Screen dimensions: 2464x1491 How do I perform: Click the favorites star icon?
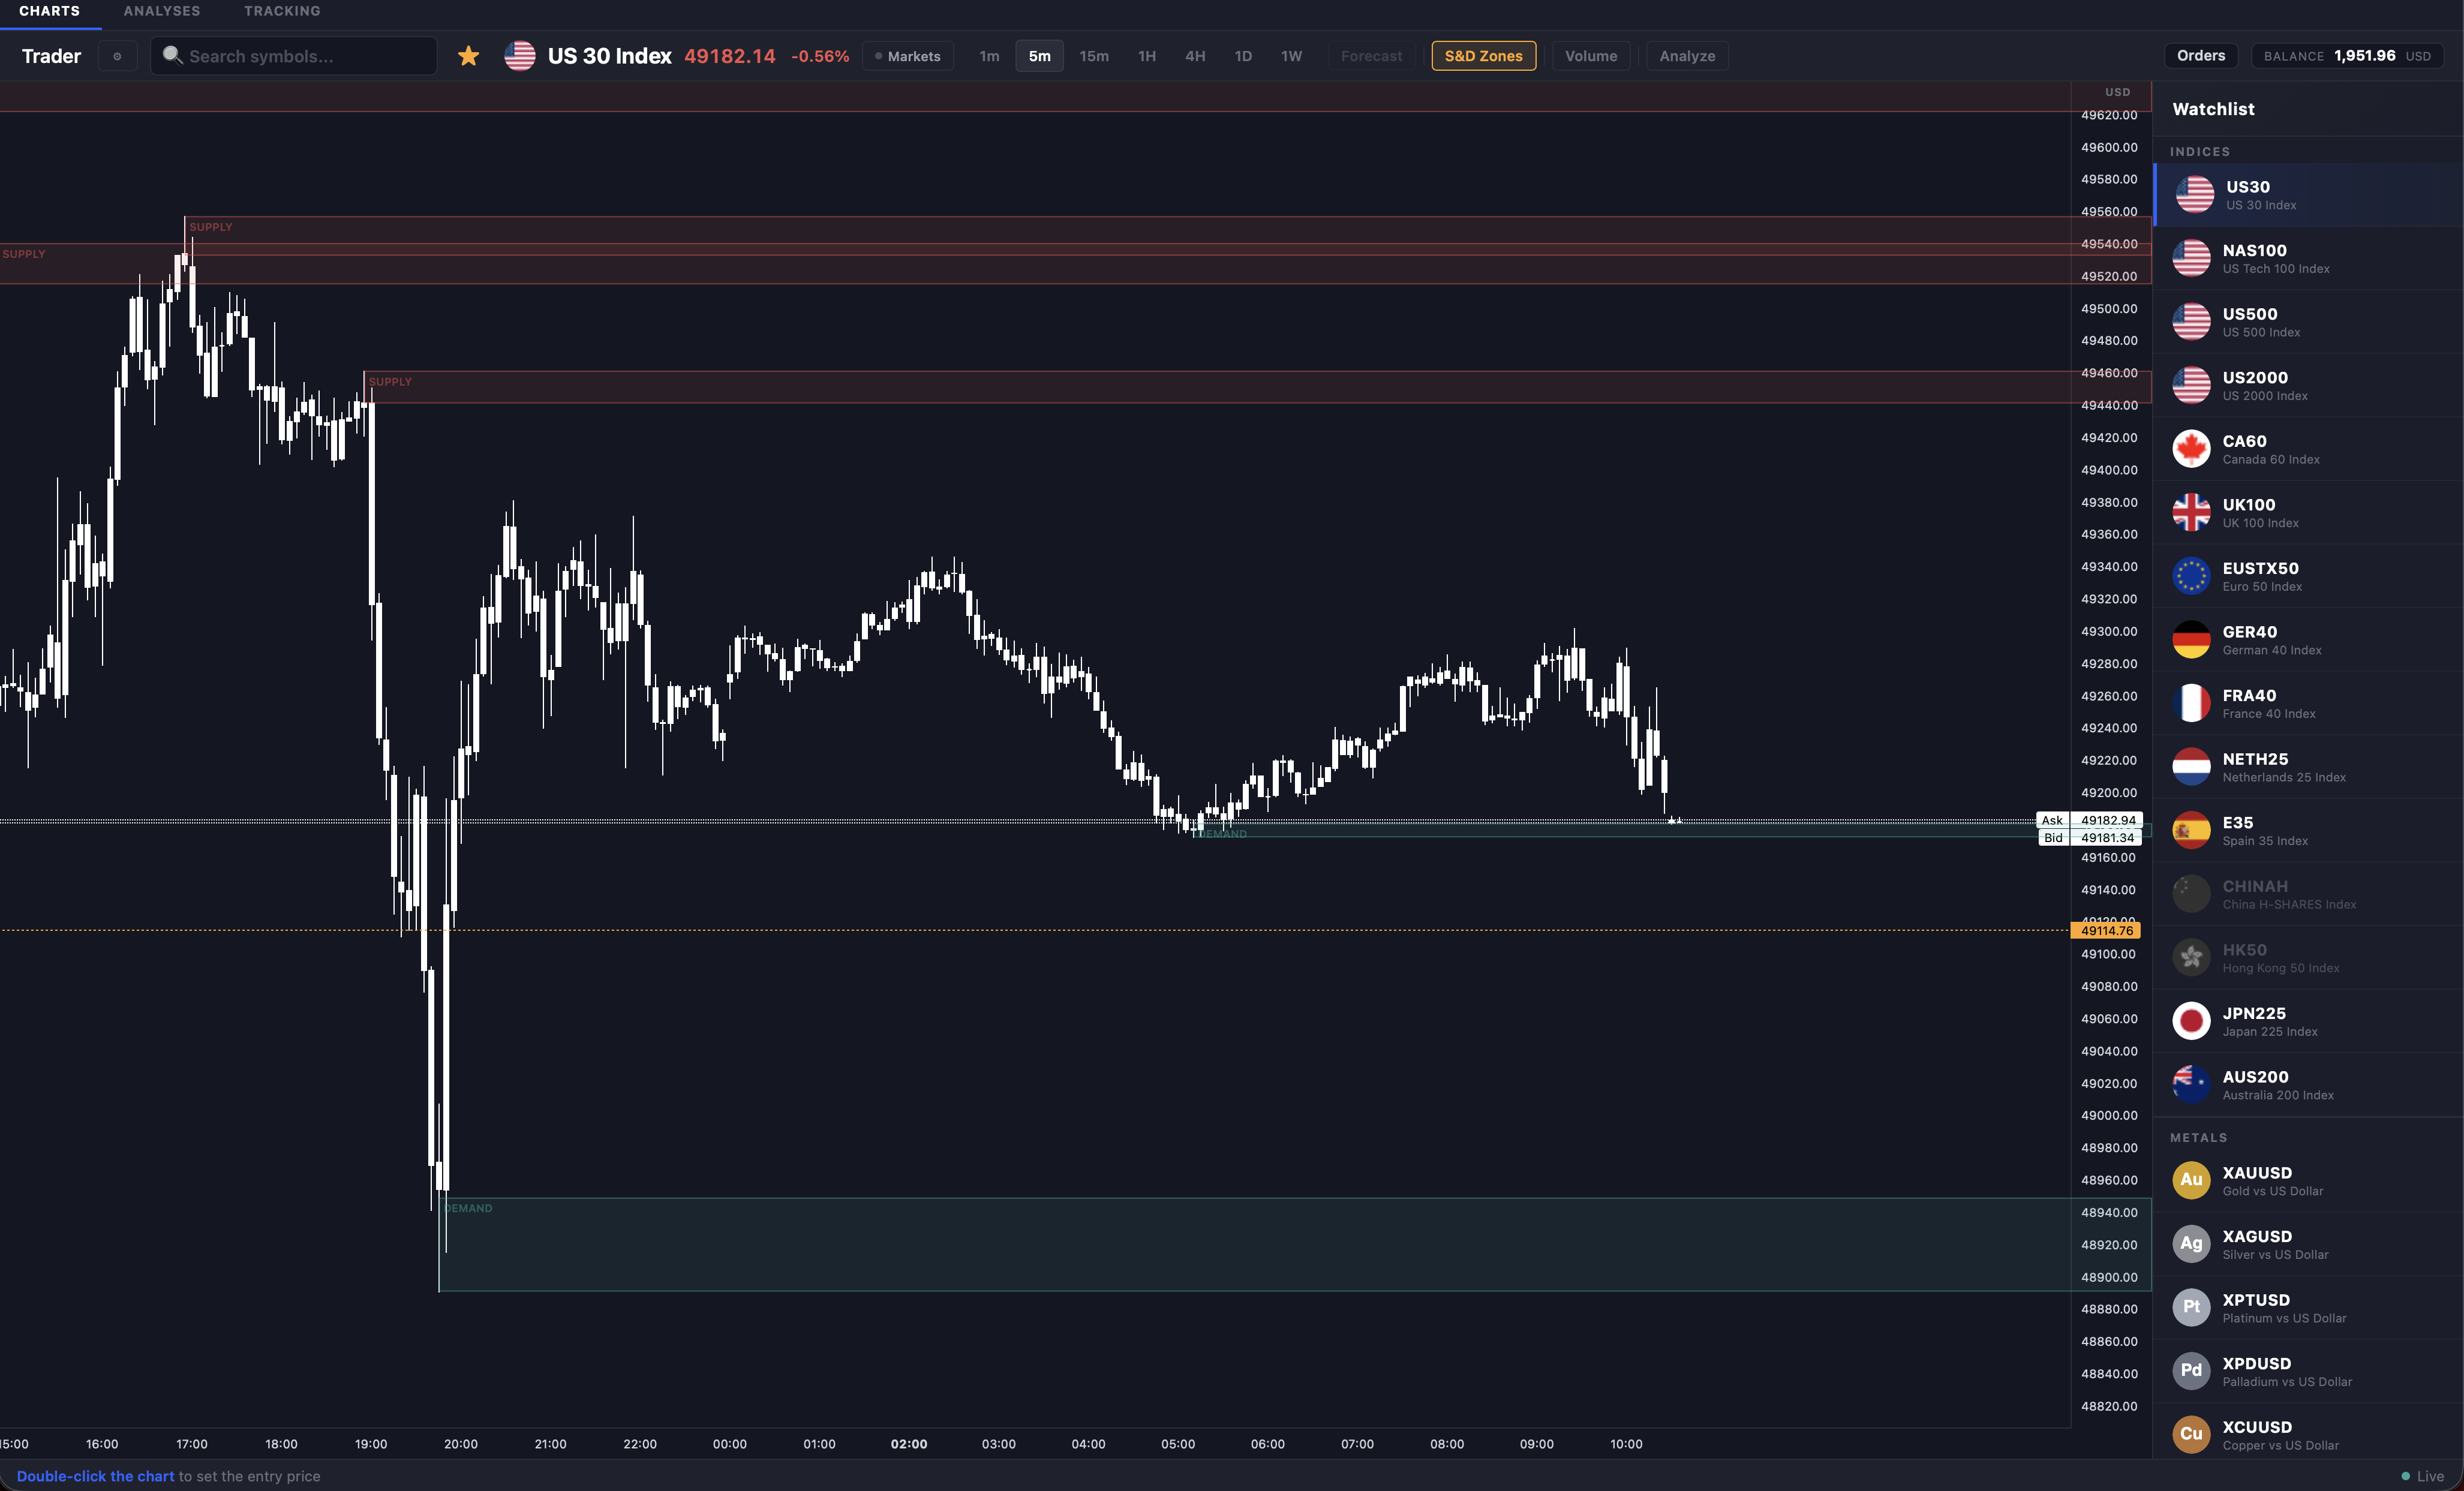tap(468, 56)
